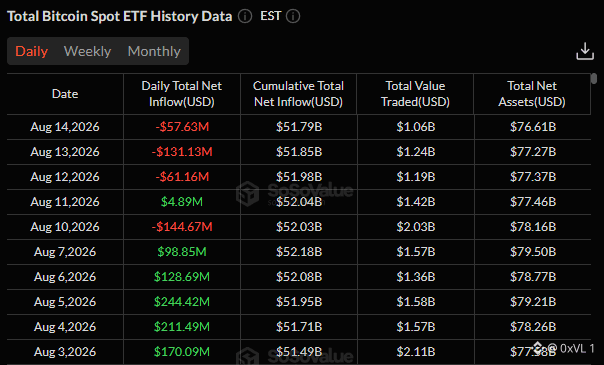Select the $1.24B value traded cell

click(416, 152)
